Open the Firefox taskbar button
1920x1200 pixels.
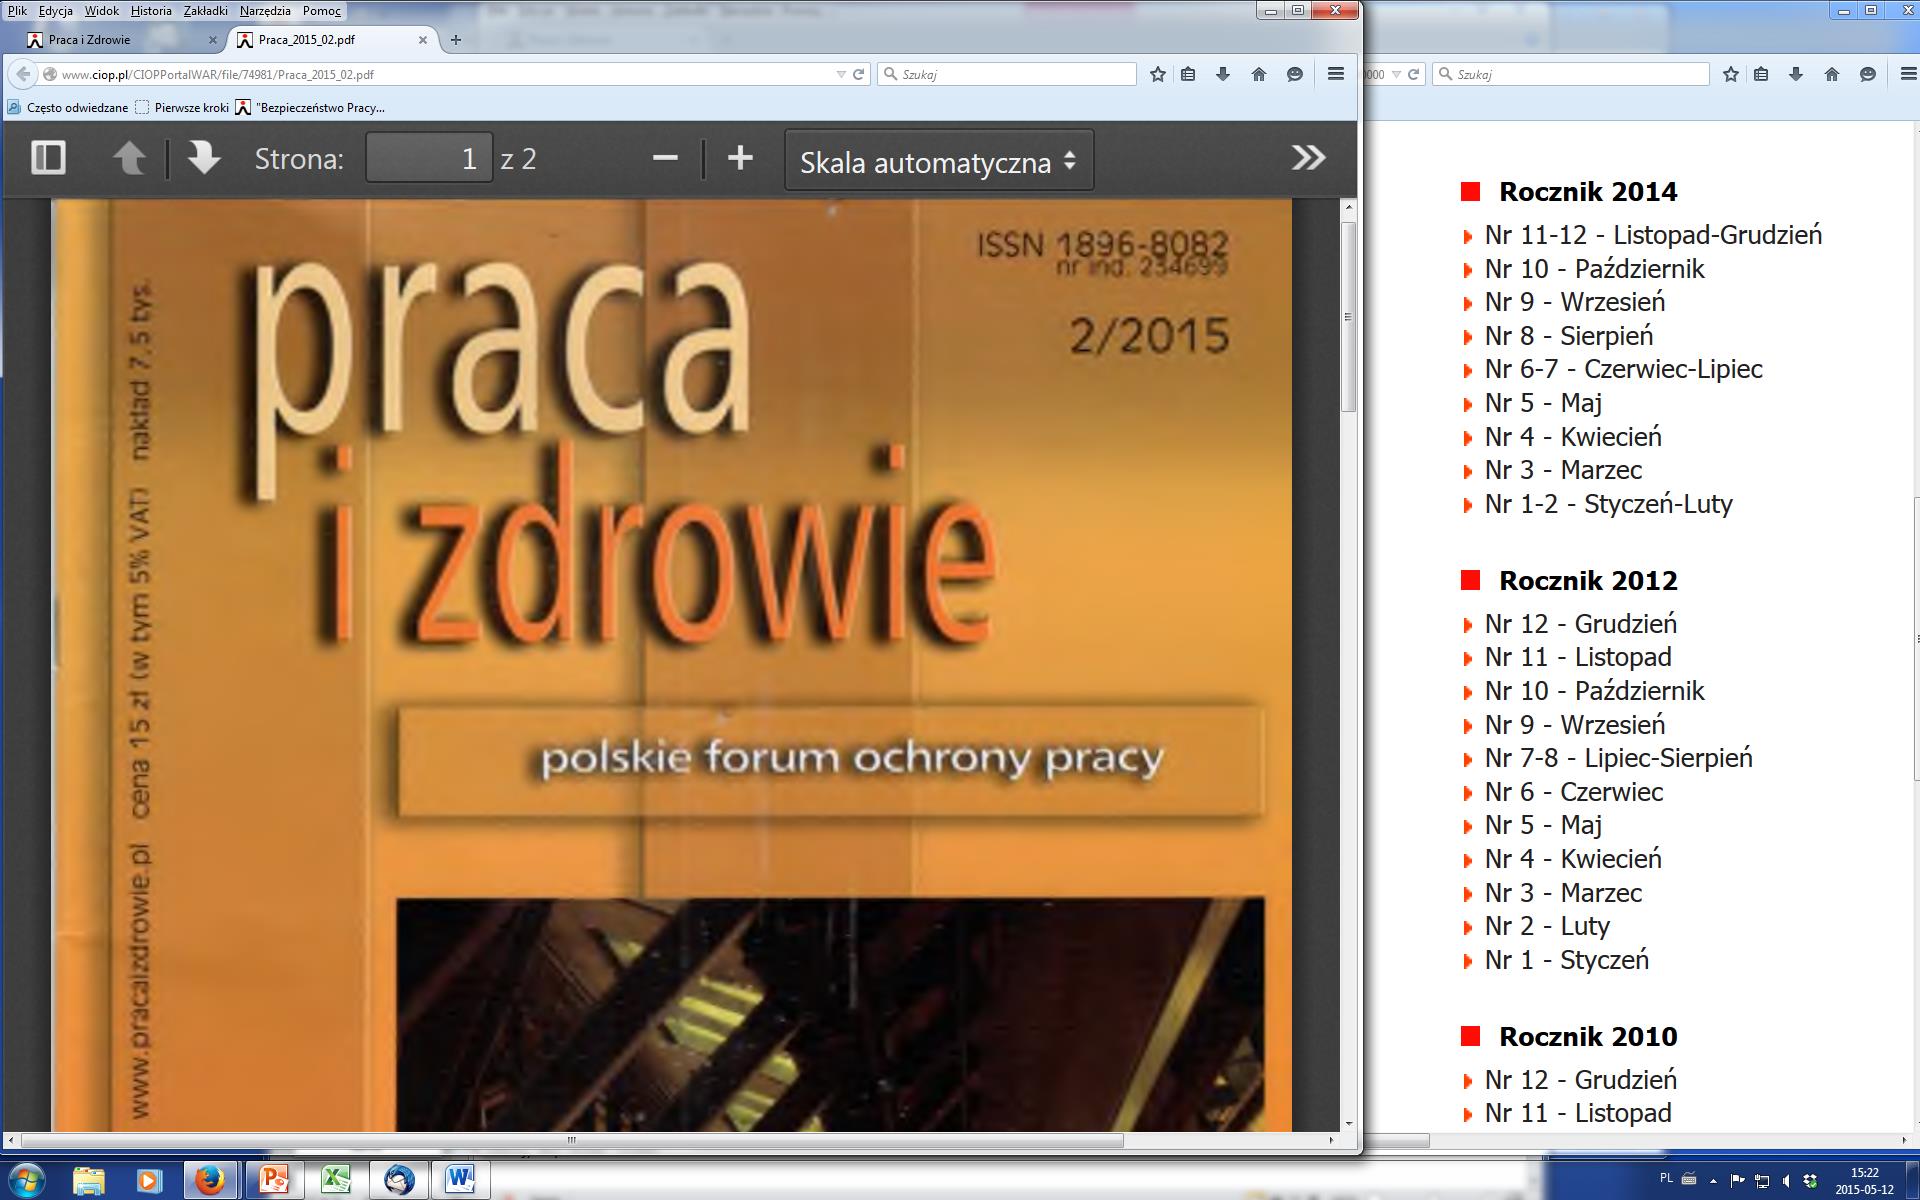click(209, 1180)
